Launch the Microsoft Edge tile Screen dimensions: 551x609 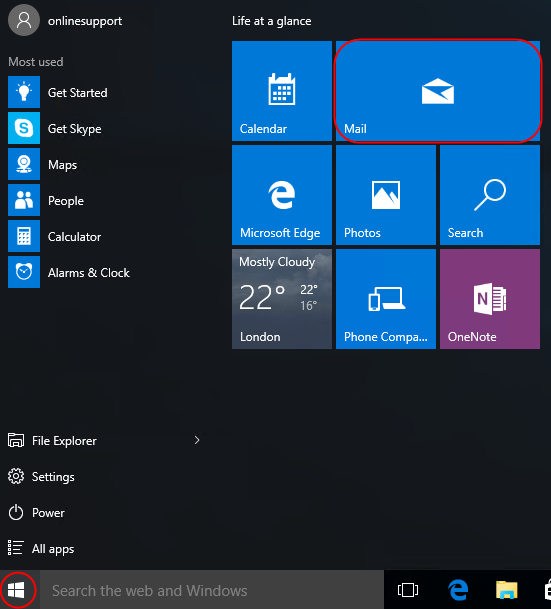(282, 195)
